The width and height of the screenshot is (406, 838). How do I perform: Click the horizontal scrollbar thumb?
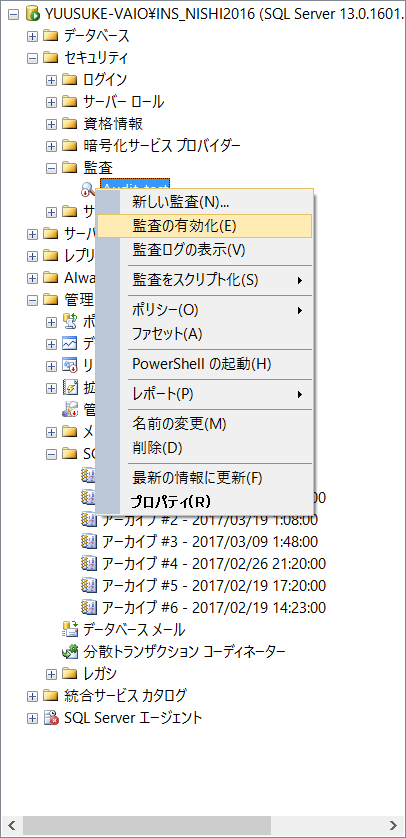[x=147, y=825]
